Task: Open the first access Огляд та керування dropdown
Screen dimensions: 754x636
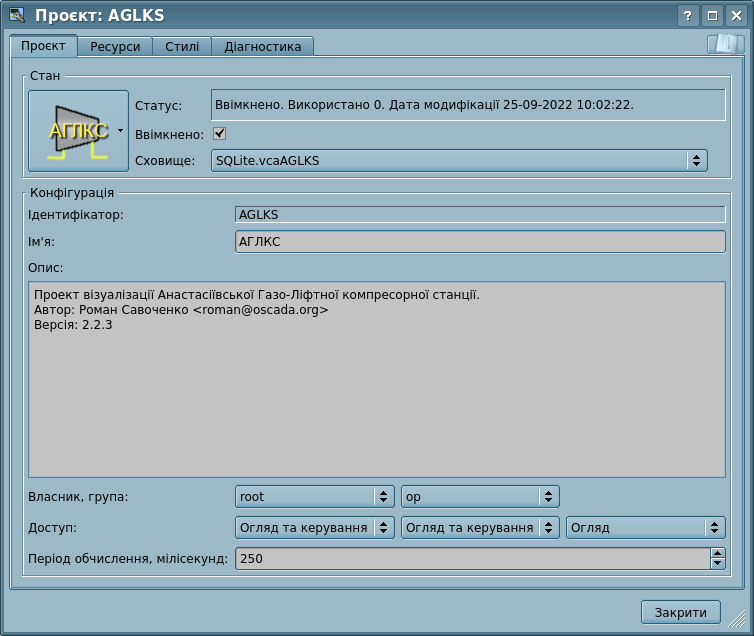Action: 314,527
